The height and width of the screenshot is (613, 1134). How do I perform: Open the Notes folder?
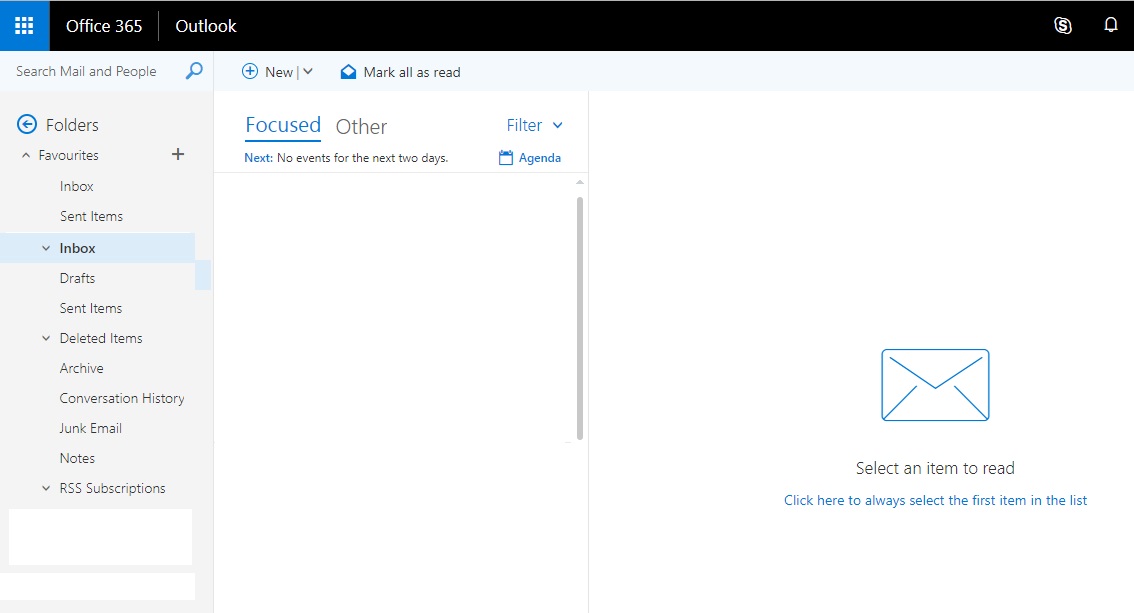click(x=77, y=458)
